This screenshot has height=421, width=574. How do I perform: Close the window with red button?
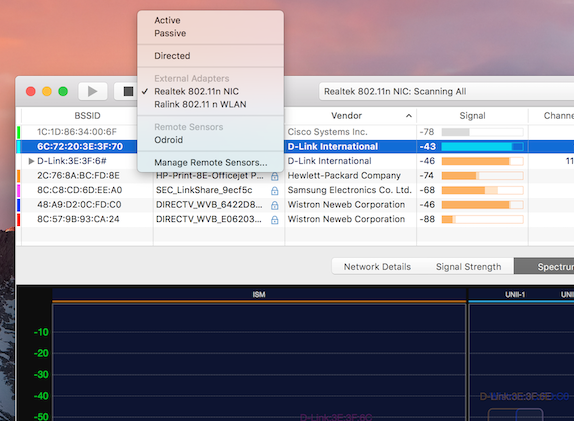(x=31, y=91)
